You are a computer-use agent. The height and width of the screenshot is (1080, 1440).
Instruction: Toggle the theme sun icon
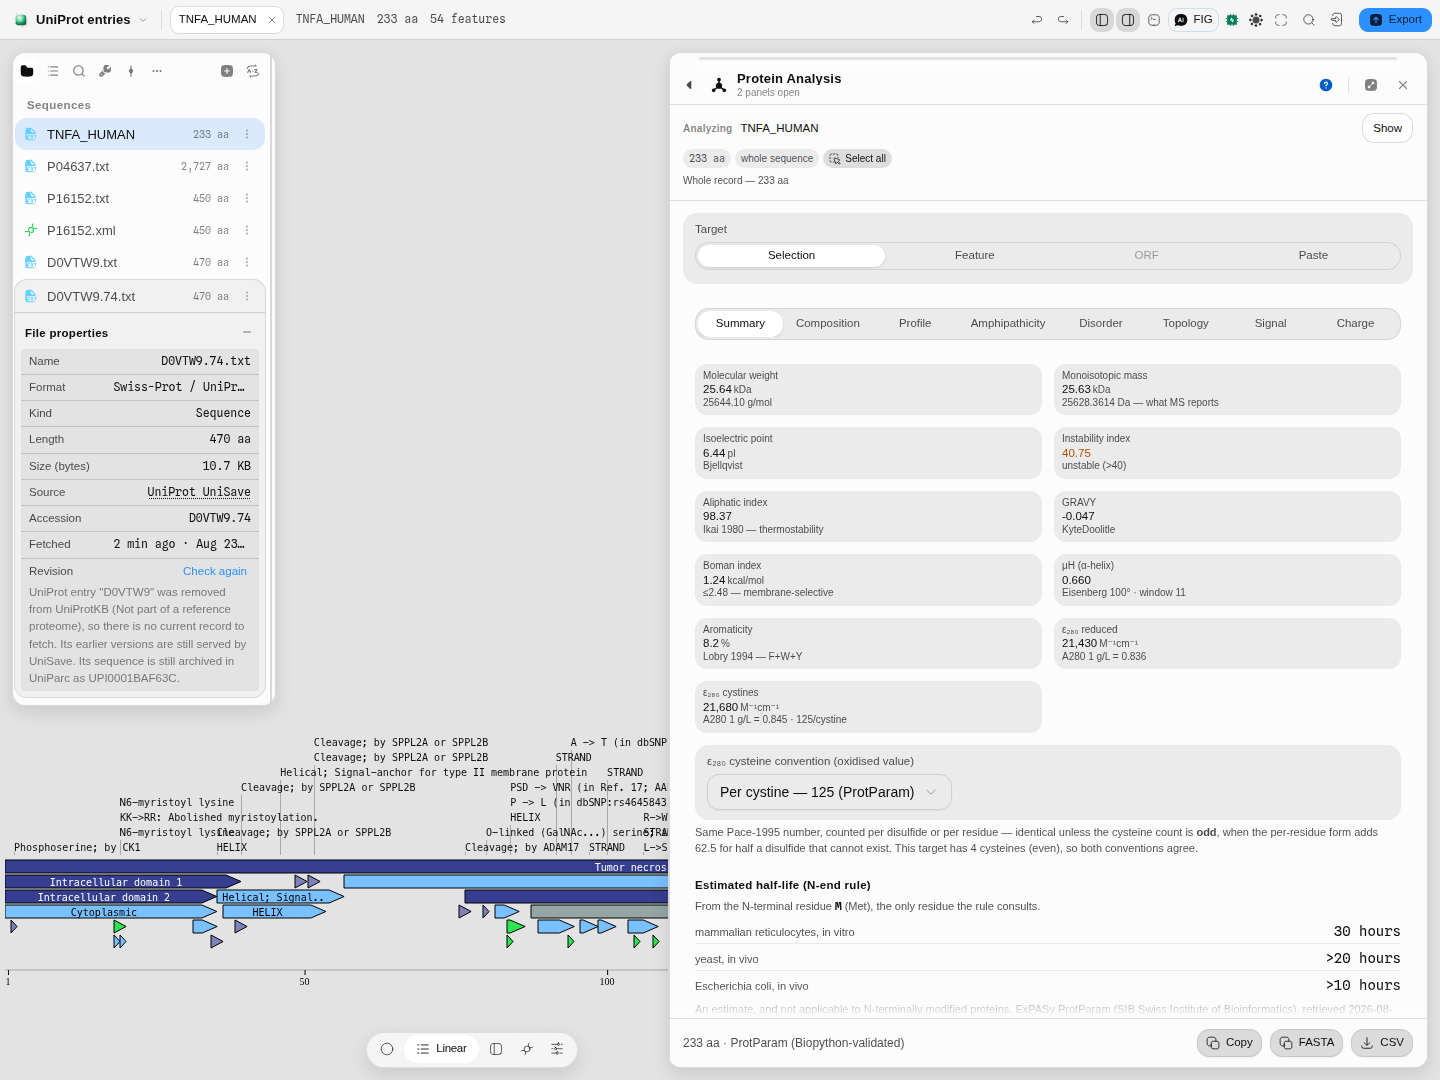(1256, 20)
